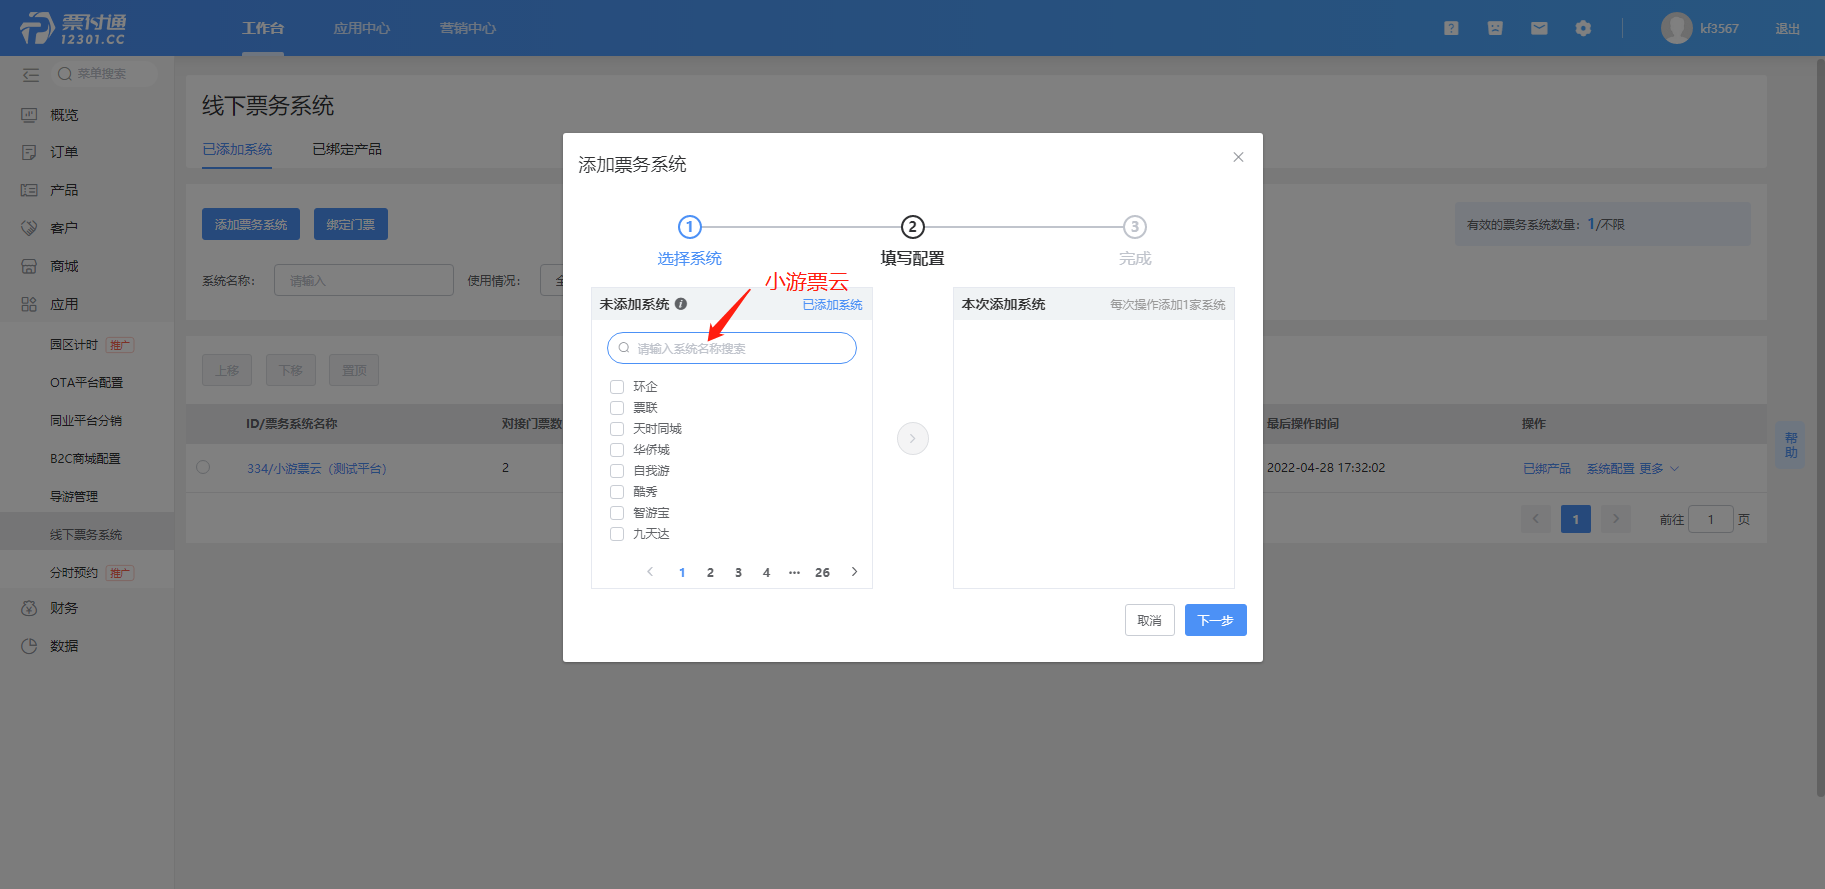This screenshot has width=1825, height=889.
Task: Tick the 智游宝 checkbox
Action: click(617, 513)
